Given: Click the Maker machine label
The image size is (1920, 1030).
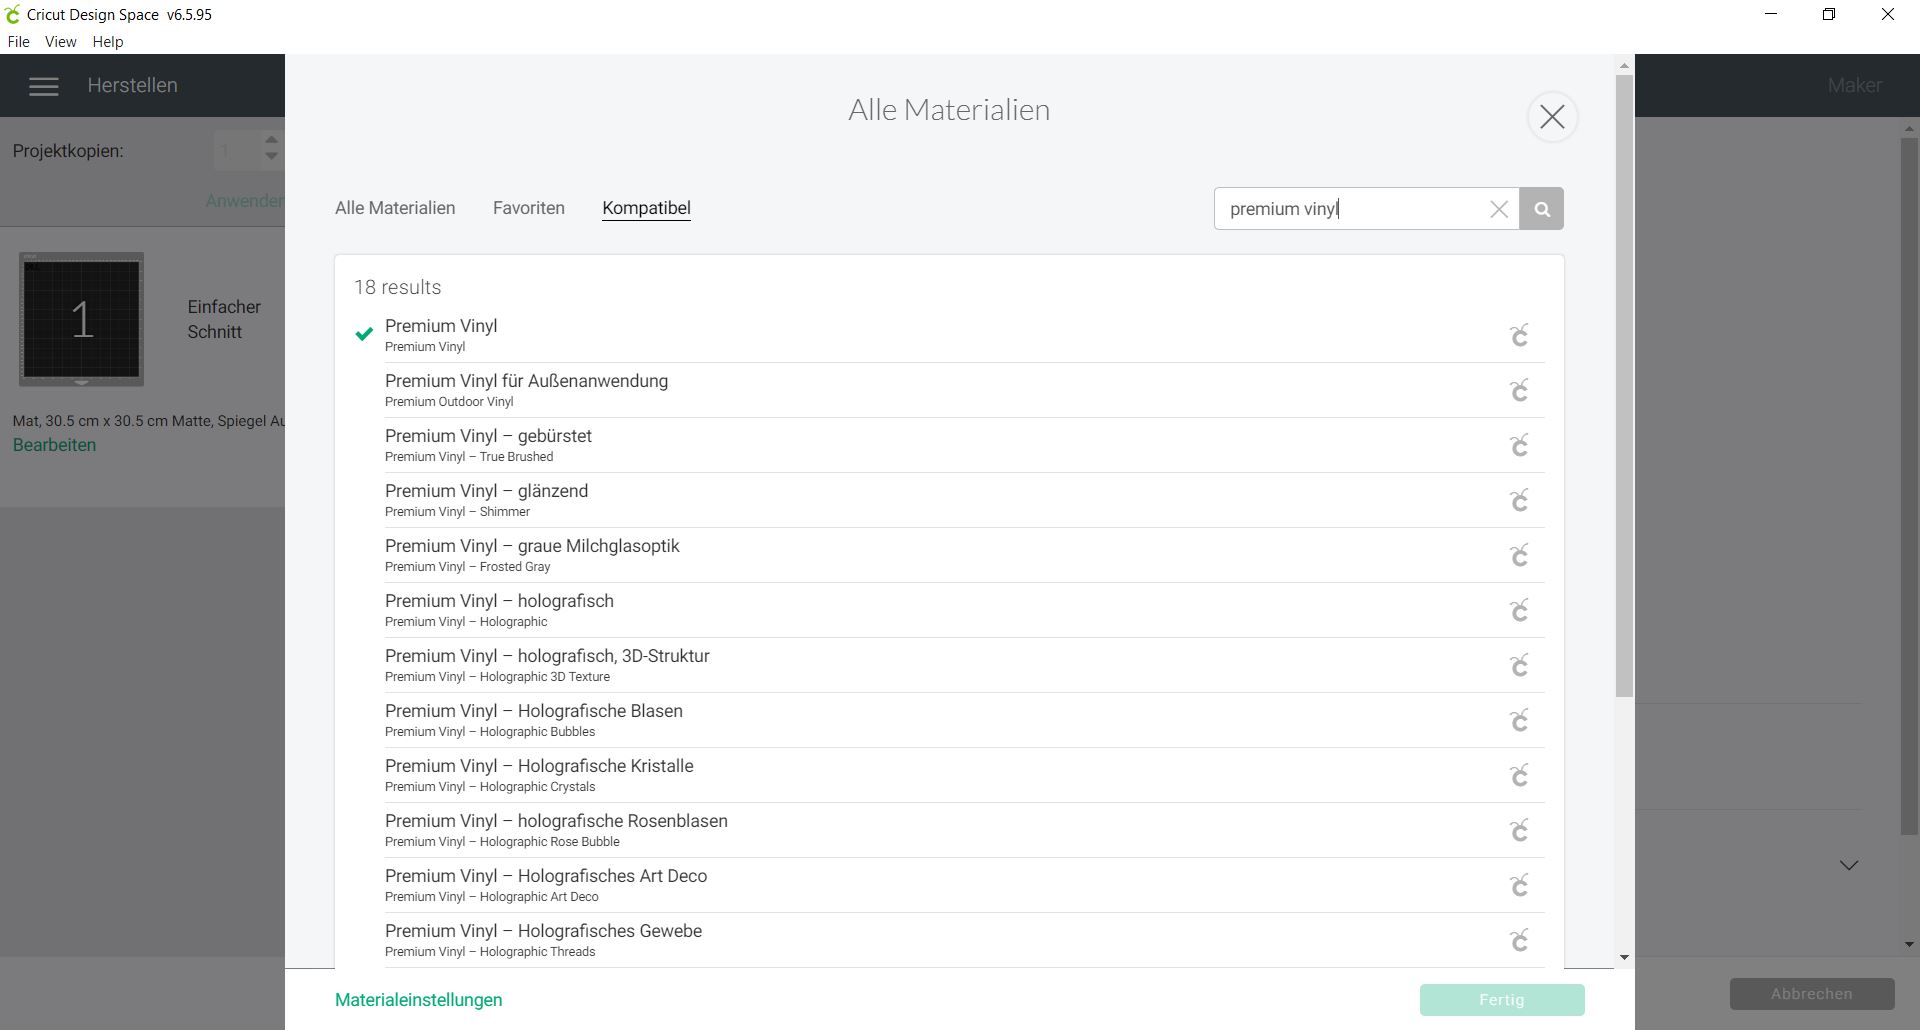Looking at the screenshot, I should pos(1855,86).
